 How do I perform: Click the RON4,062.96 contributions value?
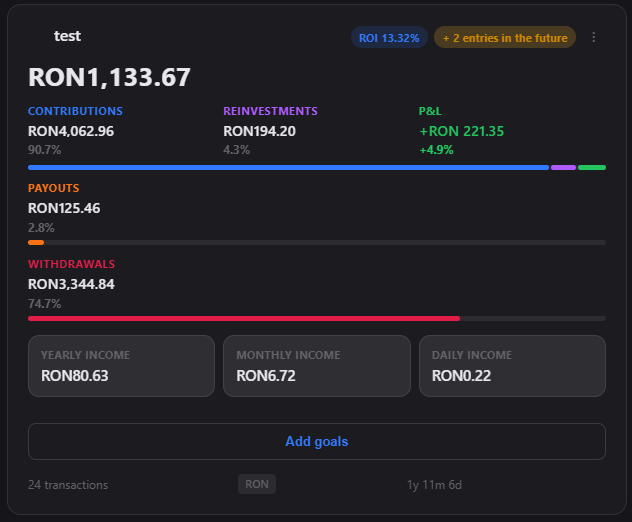(x=71, y=131)
